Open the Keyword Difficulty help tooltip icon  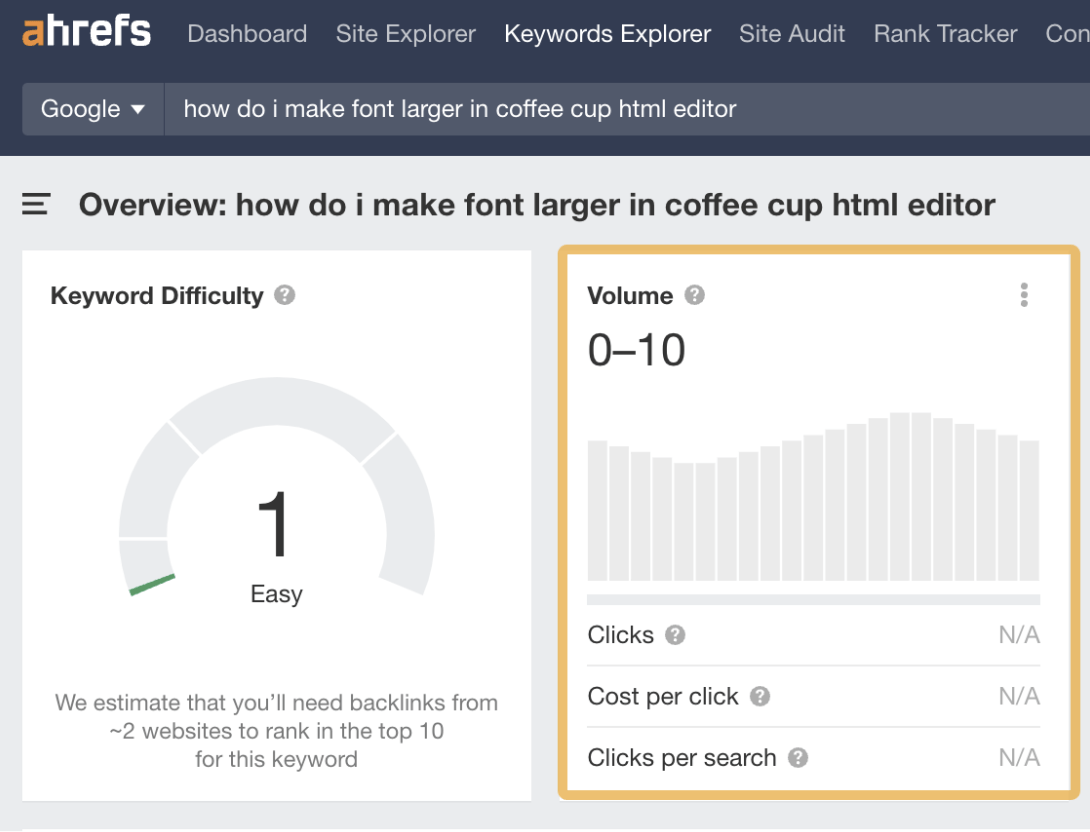click(x=284, y=295)
